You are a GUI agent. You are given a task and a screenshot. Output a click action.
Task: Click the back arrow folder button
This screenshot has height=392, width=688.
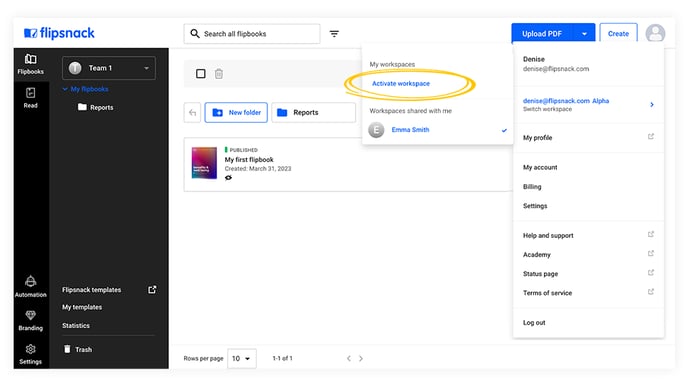(192, 113)
